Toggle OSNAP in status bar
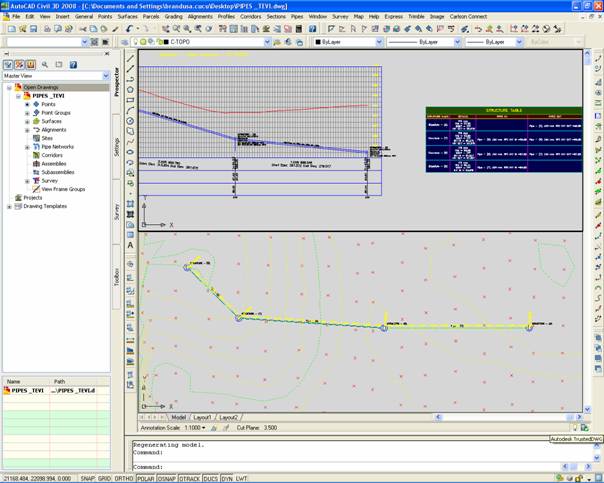 coord(167,479)
